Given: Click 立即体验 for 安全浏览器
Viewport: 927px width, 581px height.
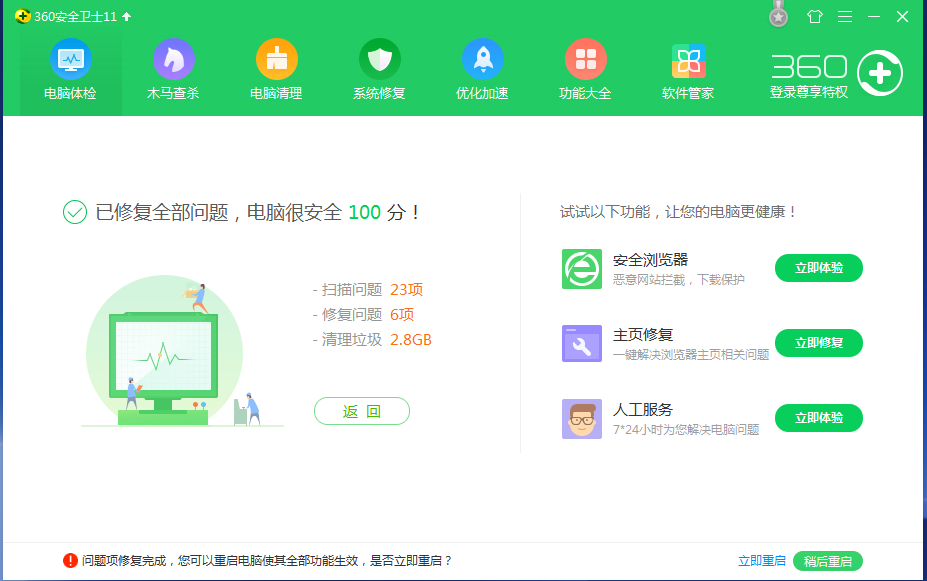Looking at the screenshot, I should (819, 268).
